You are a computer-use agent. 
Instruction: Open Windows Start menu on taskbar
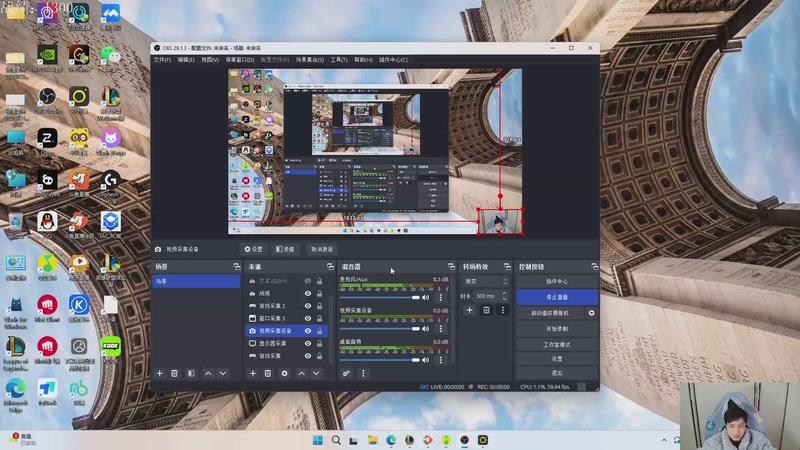click(317, 440)
